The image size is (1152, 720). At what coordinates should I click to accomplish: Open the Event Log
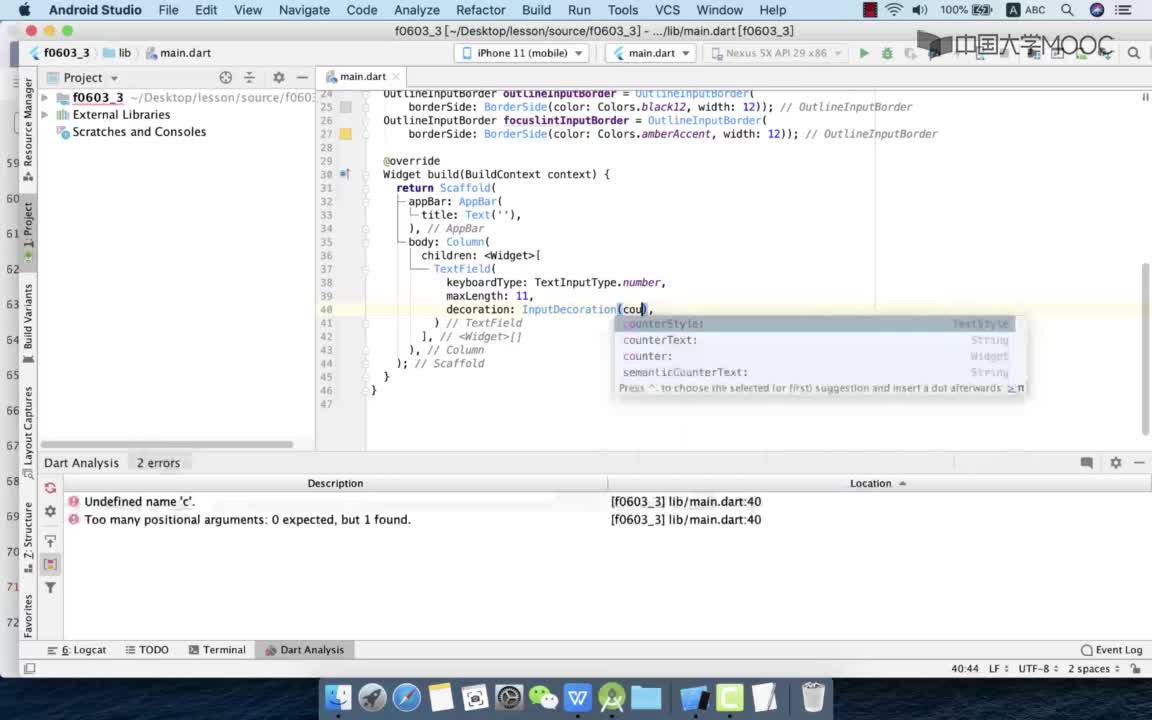[x=1112, y=650]
